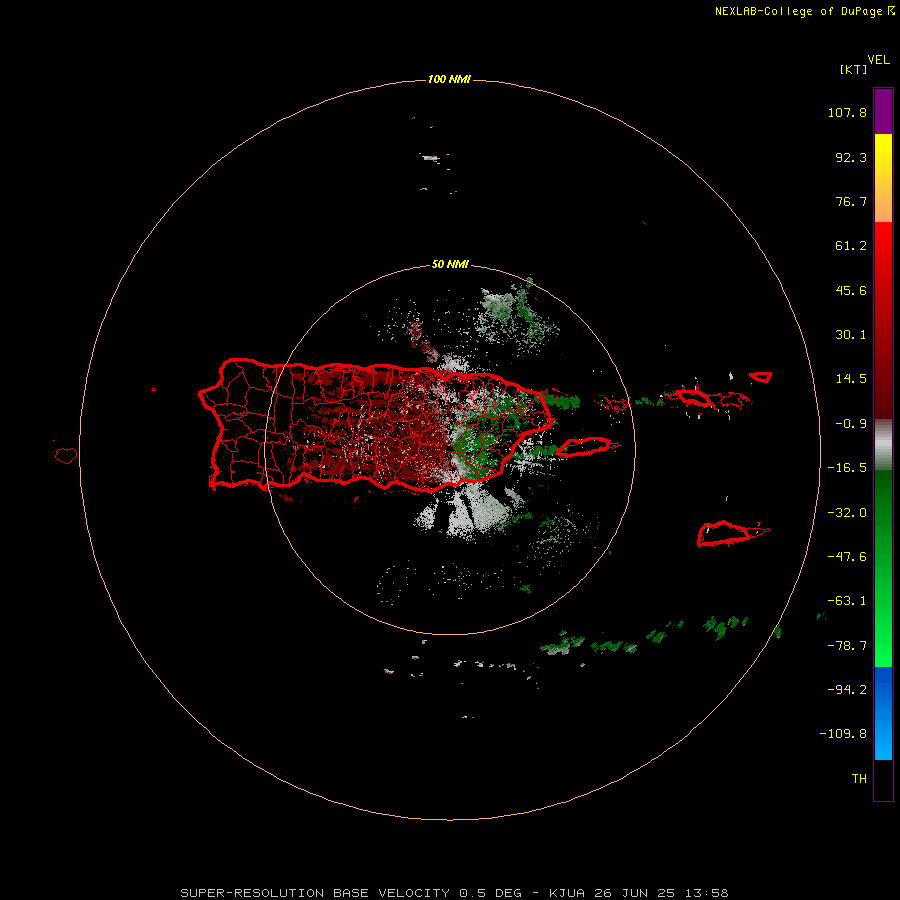
Task: Click the Vieques island outline east of Puerto Rico
Action: point(584,447)
